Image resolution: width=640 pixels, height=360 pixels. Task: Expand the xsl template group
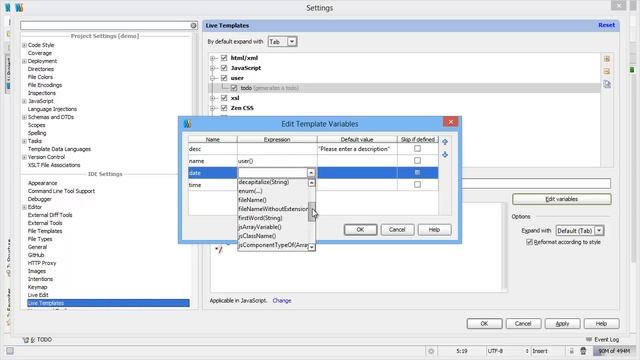tap(213, 98)
